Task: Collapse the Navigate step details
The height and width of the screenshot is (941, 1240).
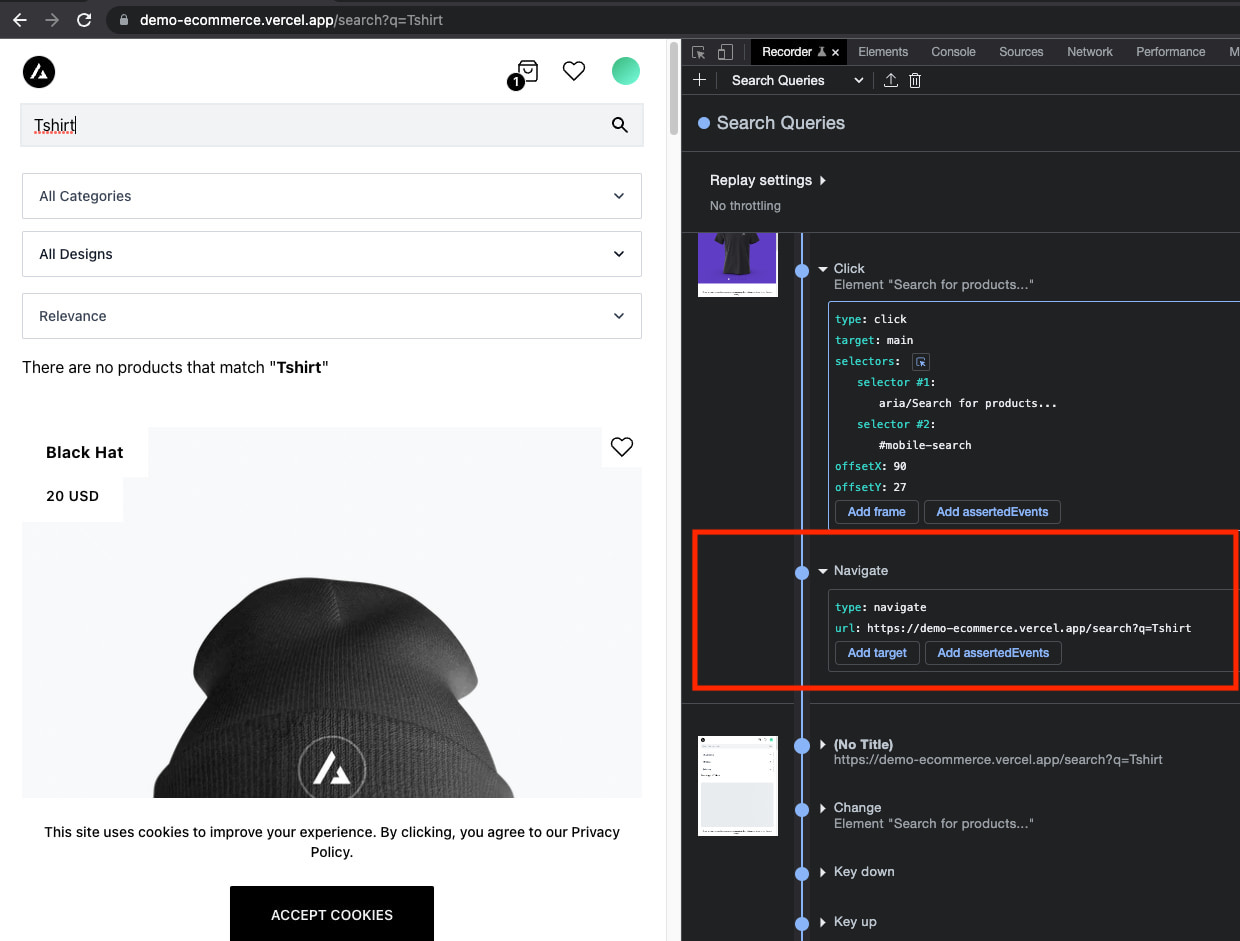Action: [822, 571]
